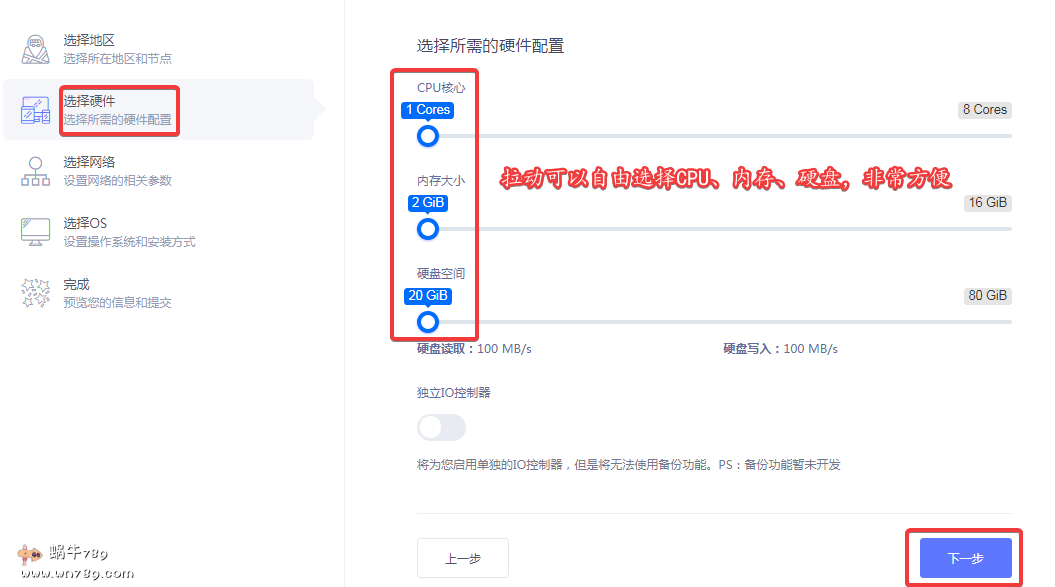Jump to the 完成 step

77,284
